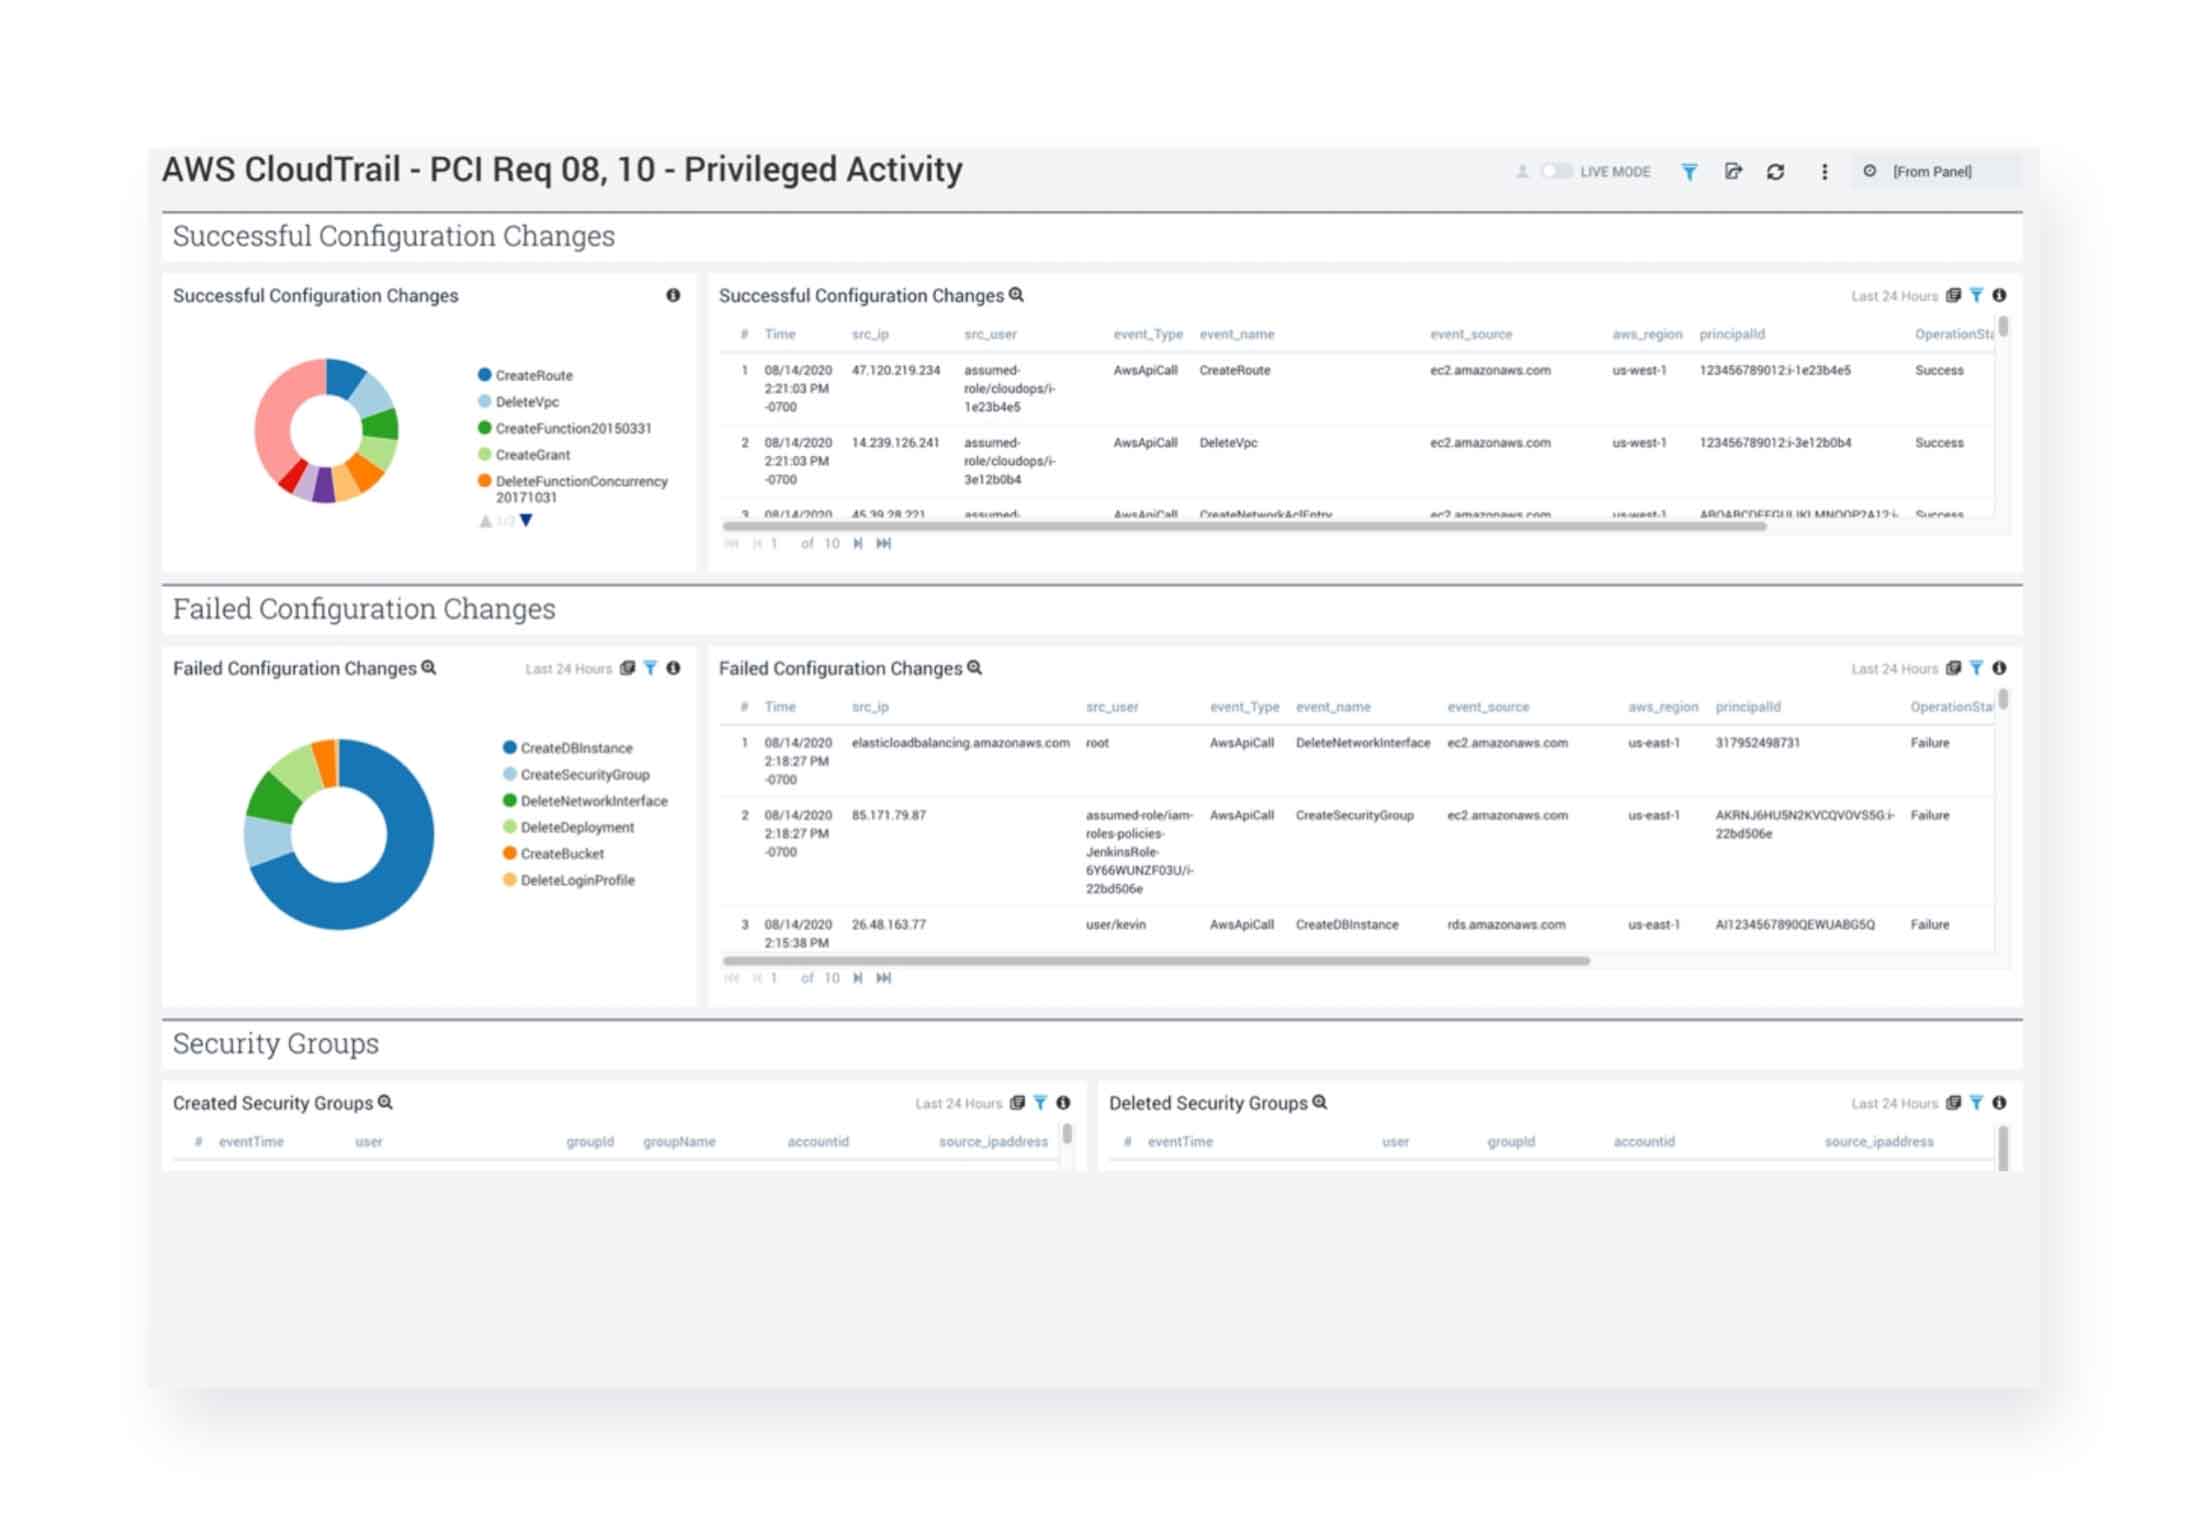Click filter icon on Failed Configuration Changes donut panel
The width and height of the screenshot is (2188, 1536).
(x=650, y=668)
